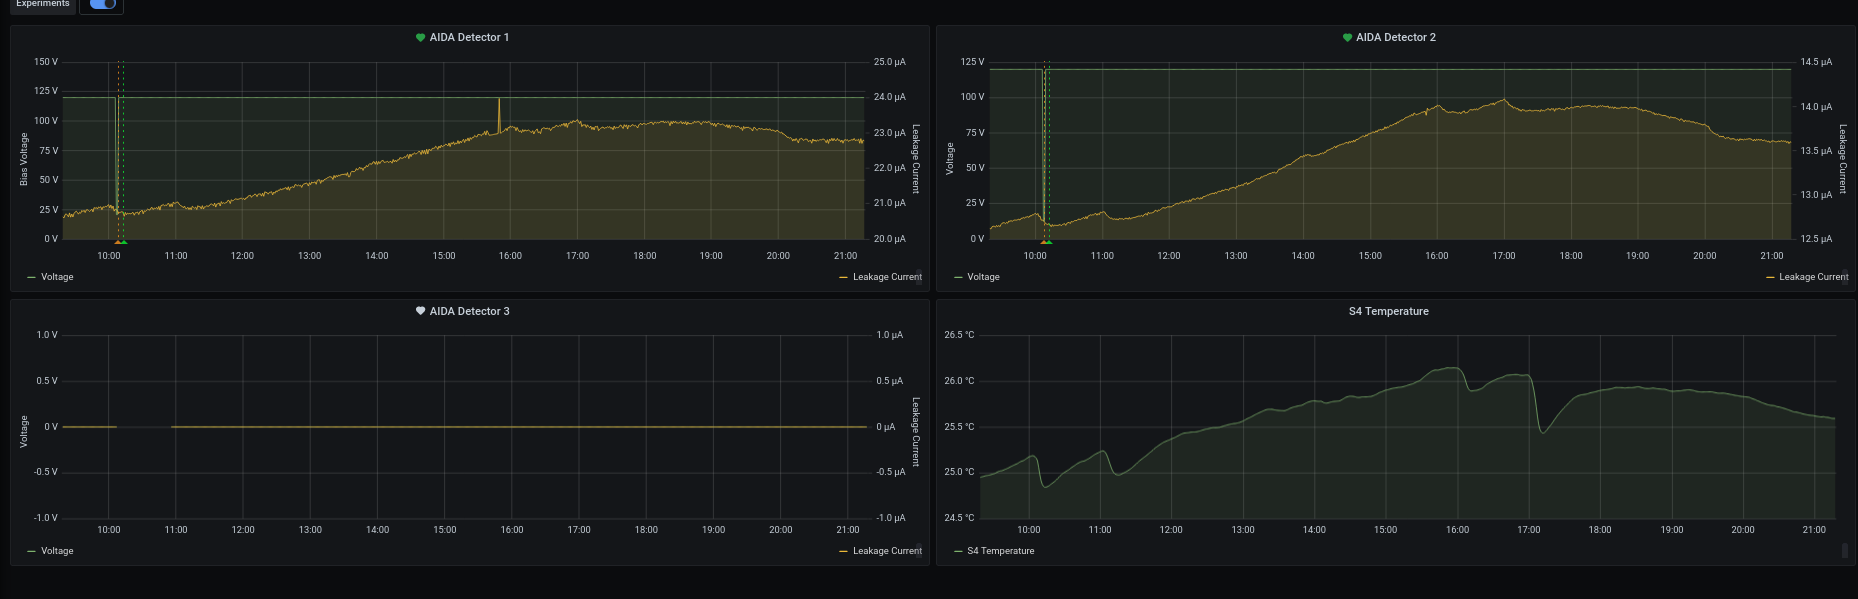Select green annotation marker in AIDA Detector 1
This screenshot has width=1858, height=599.
pos(123,242)
